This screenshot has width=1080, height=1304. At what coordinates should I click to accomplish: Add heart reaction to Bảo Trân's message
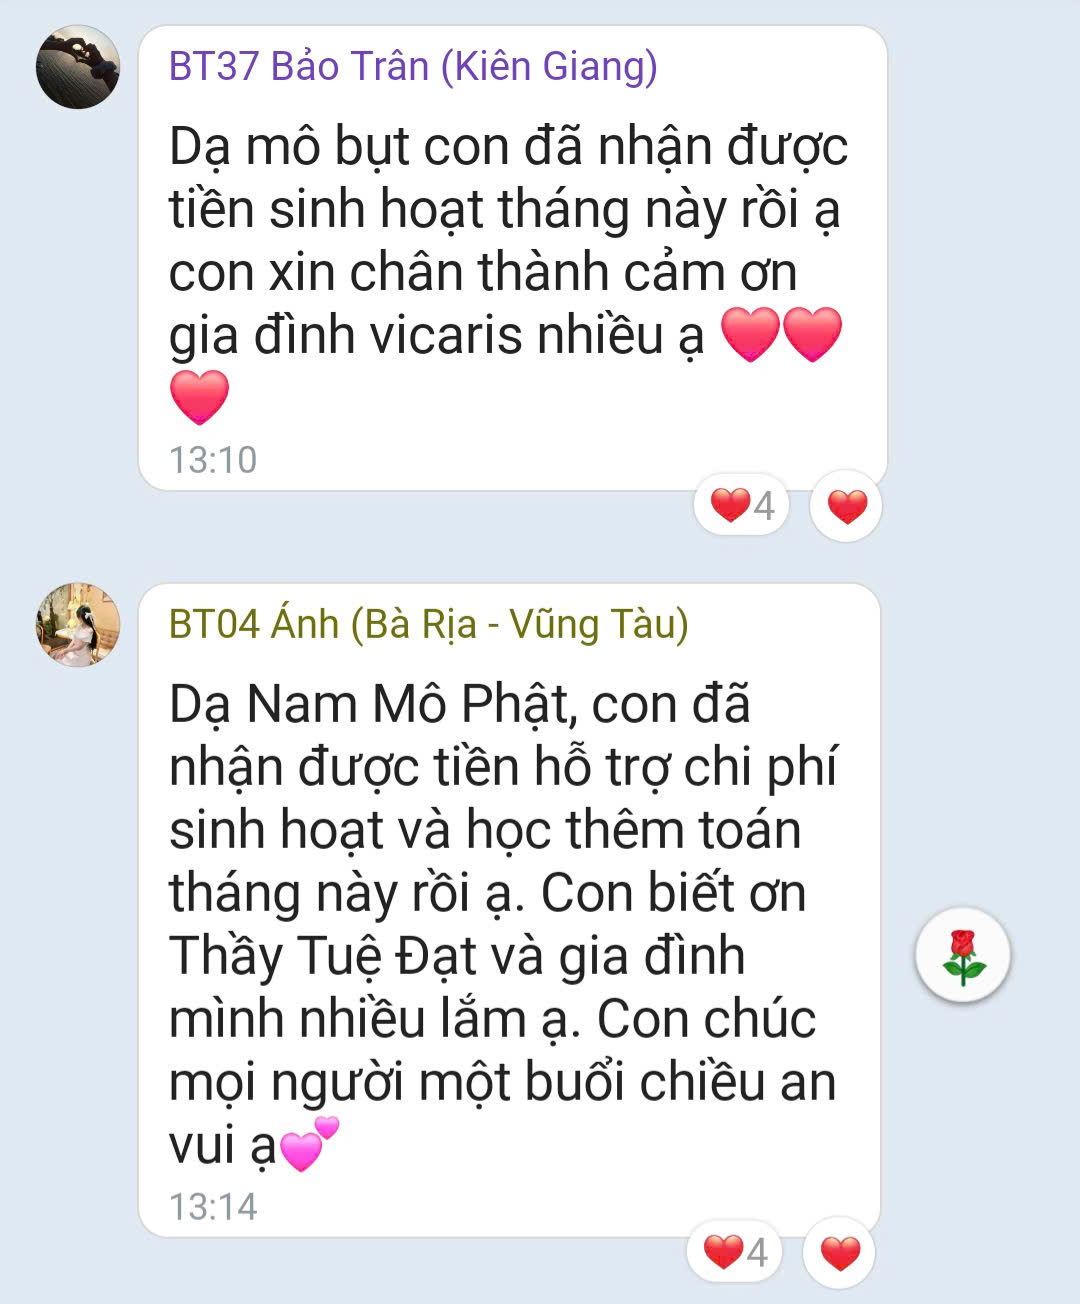pyautogui.click(x=847, y=506)
